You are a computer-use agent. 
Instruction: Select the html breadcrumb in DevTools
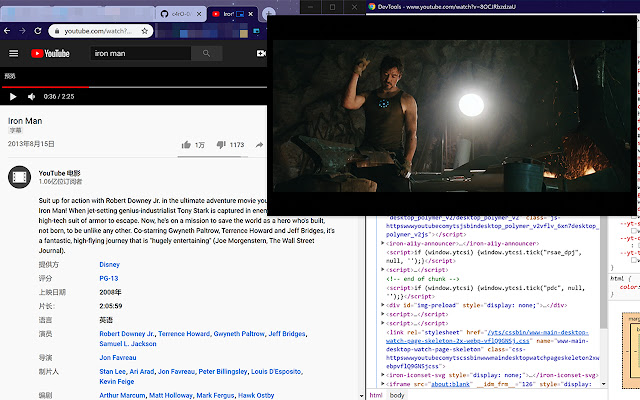(376, 394)
